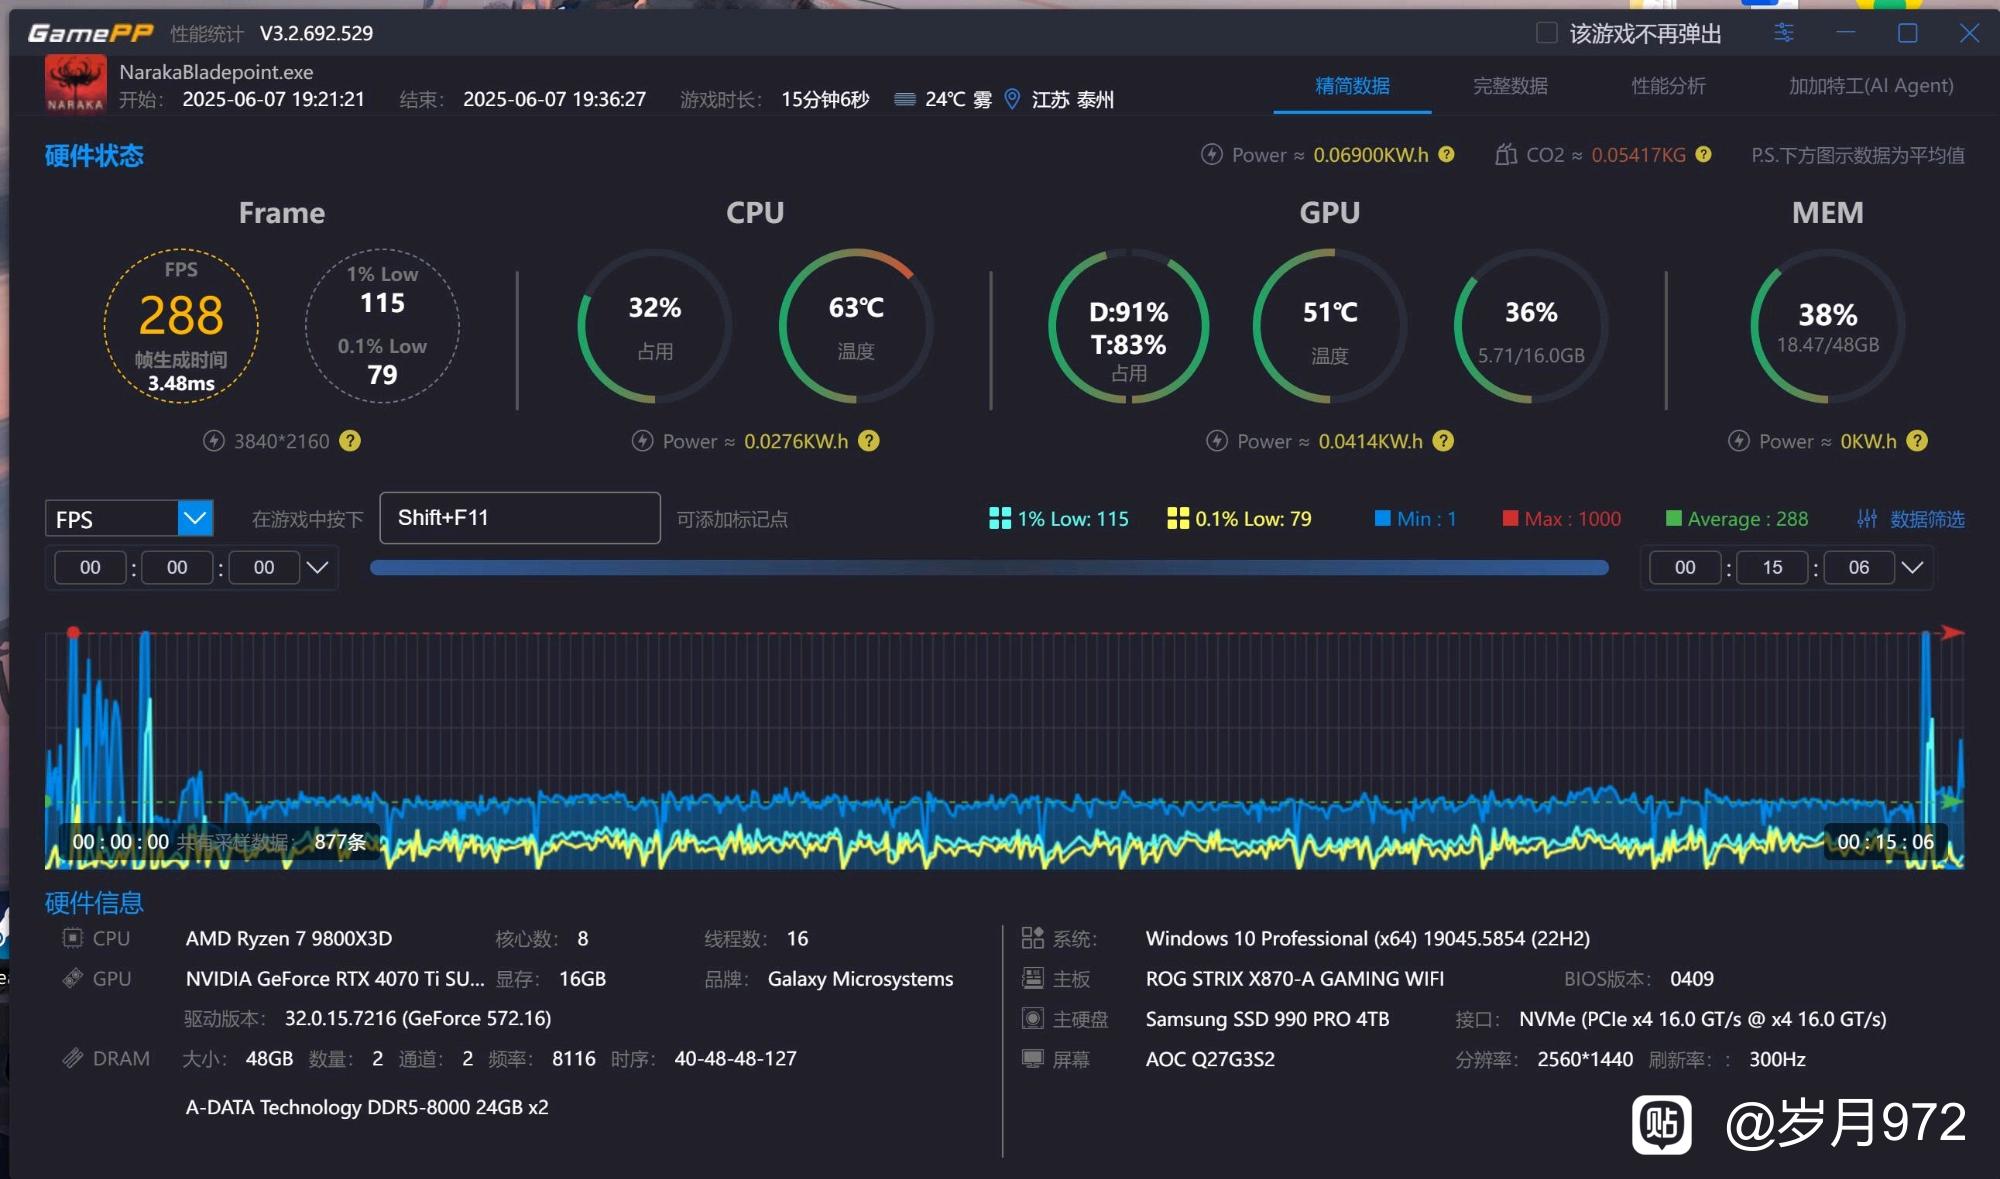Click the blue time range slider bar
Viewport: 2000px width, 1179px height.
pos(989,567)
